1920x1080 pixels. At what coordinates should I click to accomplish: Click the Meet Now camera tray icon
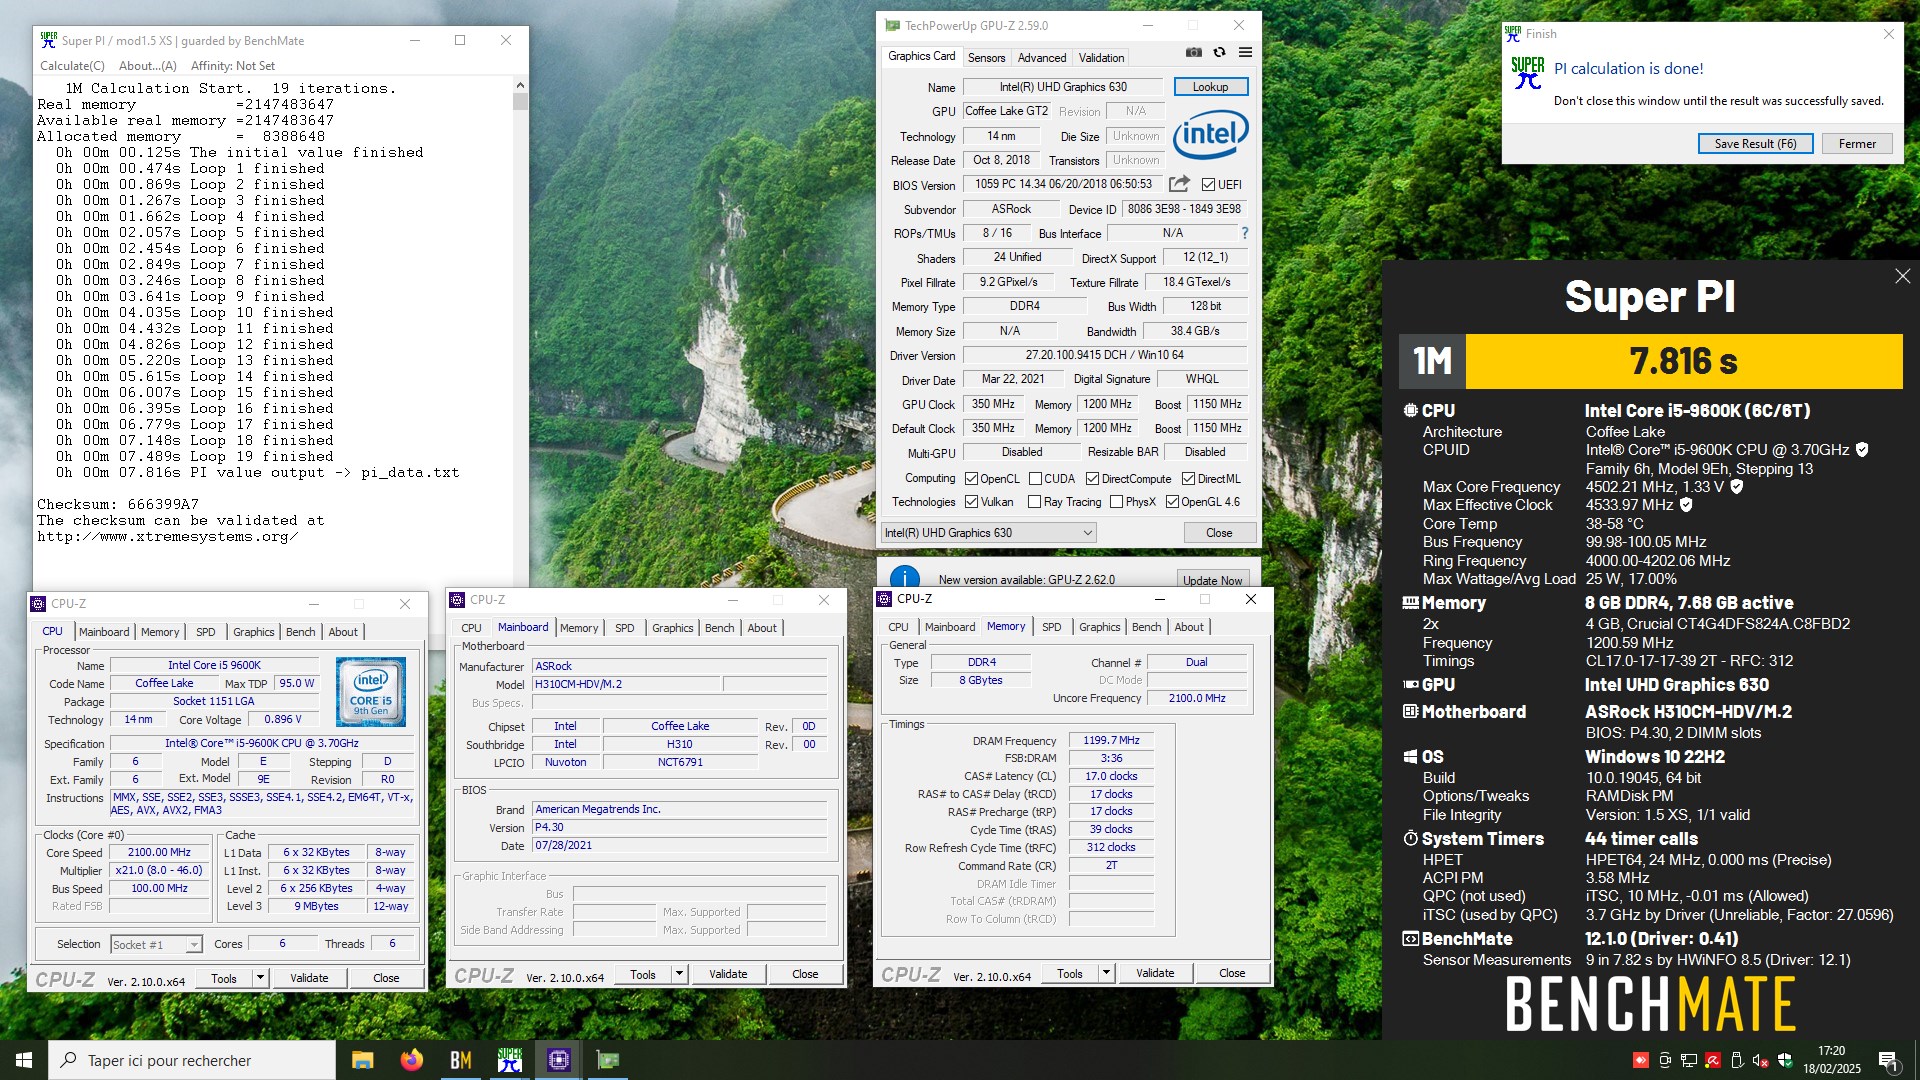(1665, 1060)
